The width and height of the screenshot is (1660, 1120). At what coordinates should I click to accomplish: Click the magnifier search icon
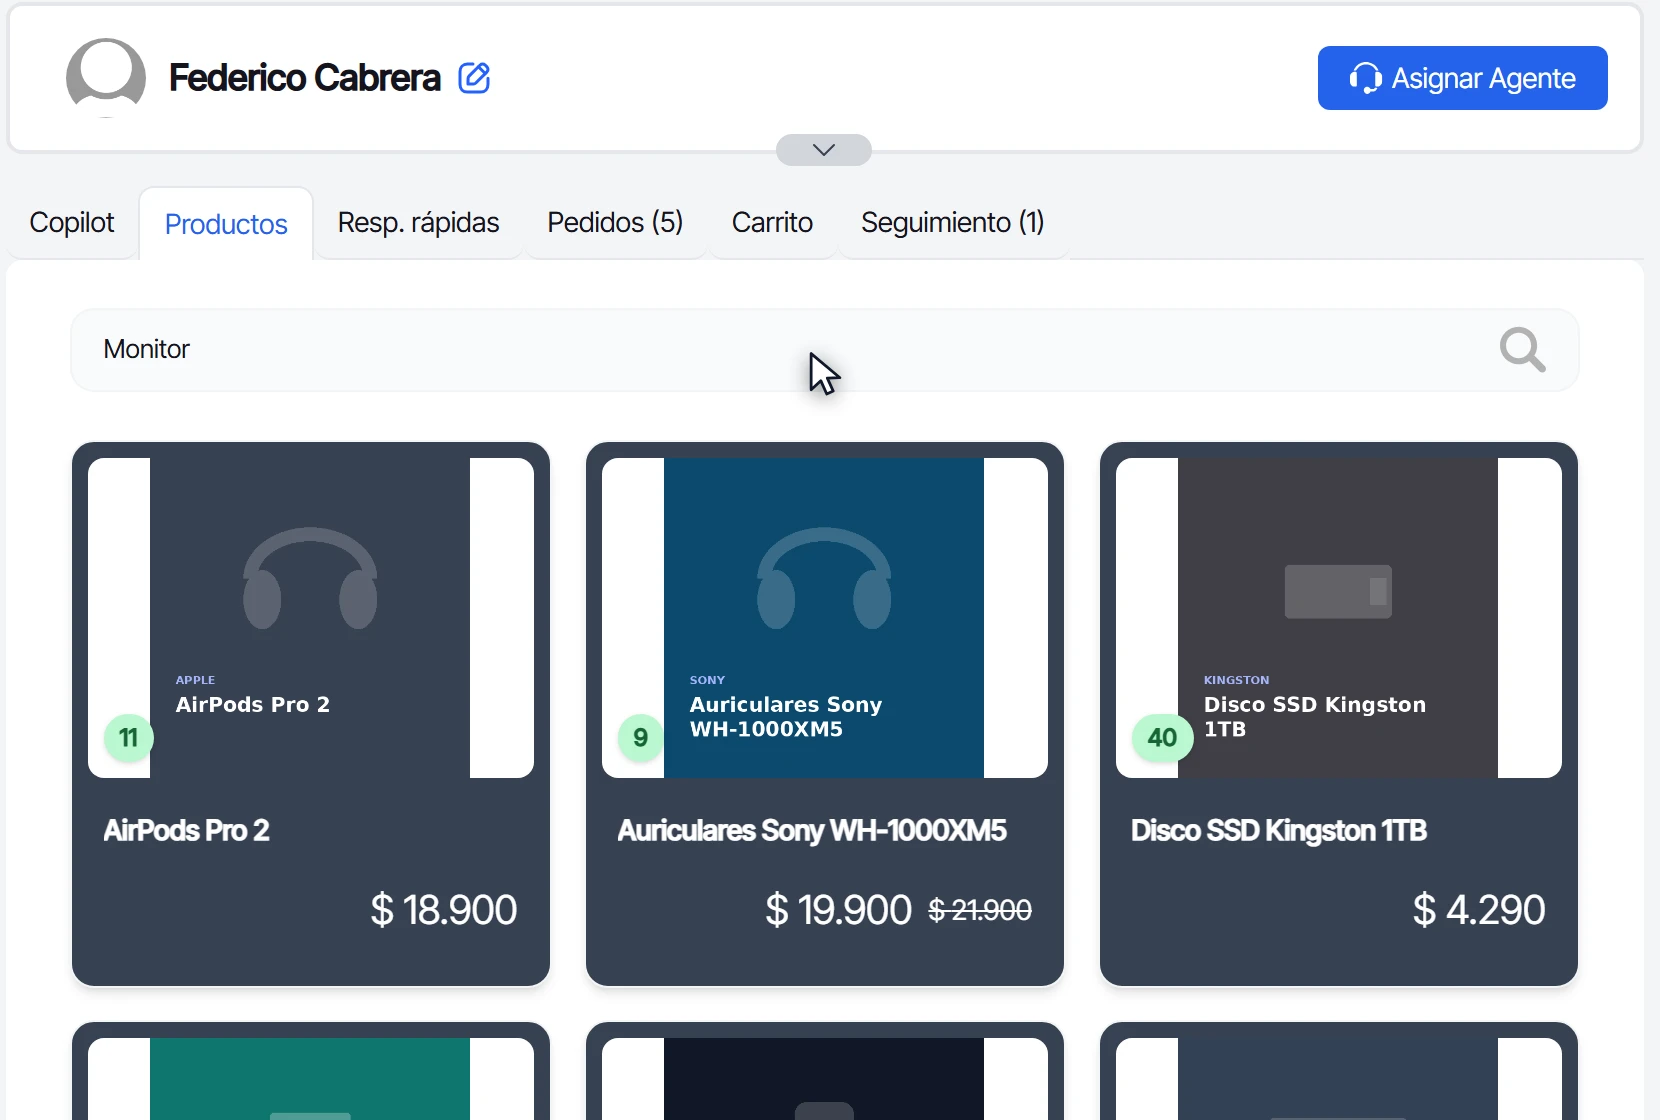tap(1522, 350)
